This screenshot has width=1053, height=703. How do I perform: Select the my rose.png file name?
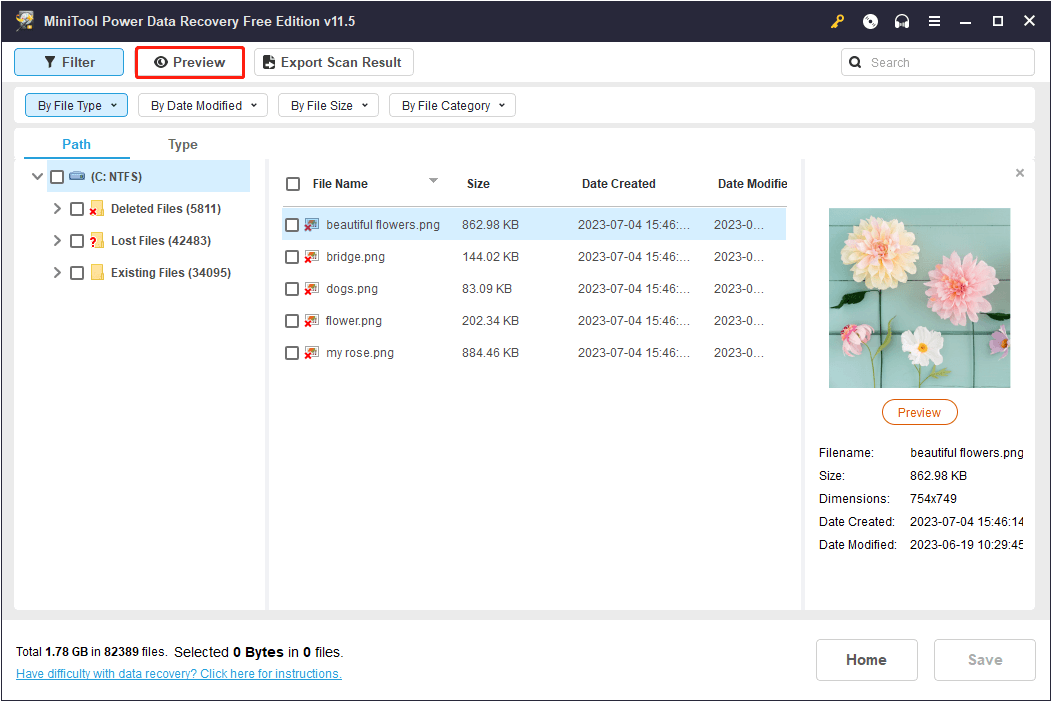(x=360, y=353)
